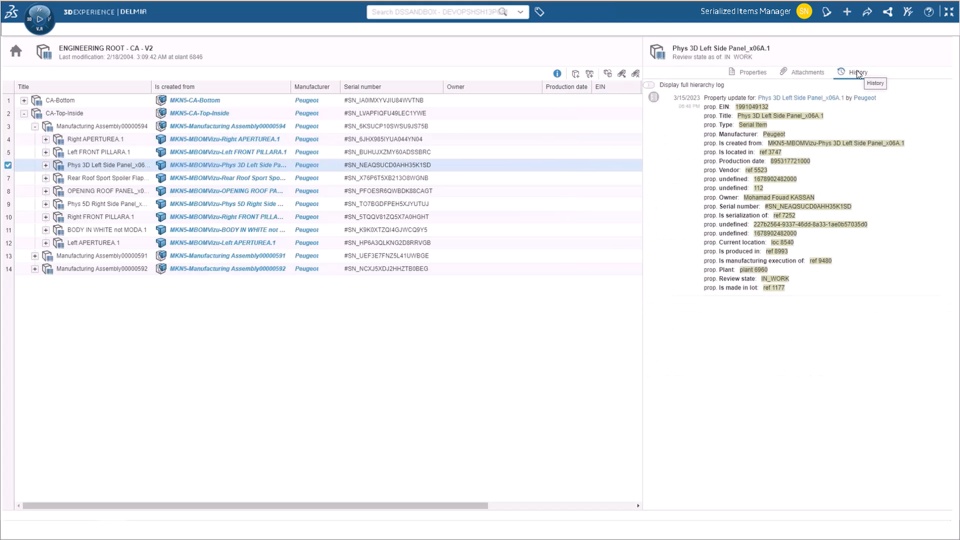Expand Right APERTUREA.1 node
This screenshot has height=540, width=960.
[x=46, y=139]
